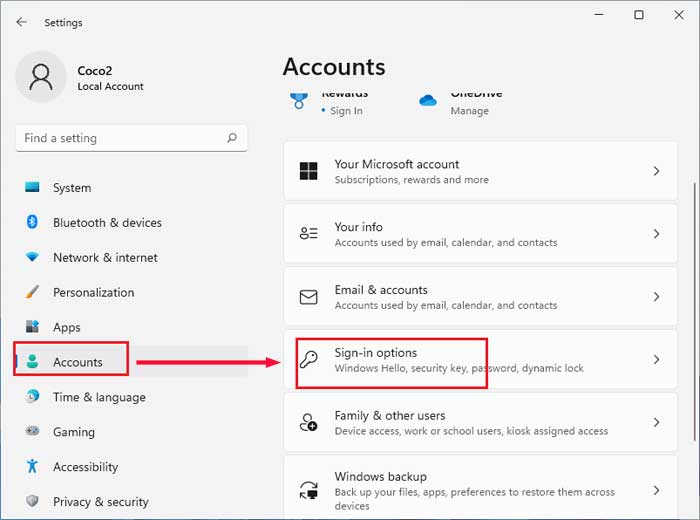Click the Time & language globe icon
Screen dimensions: 700x520
click(x=32, y=396)
